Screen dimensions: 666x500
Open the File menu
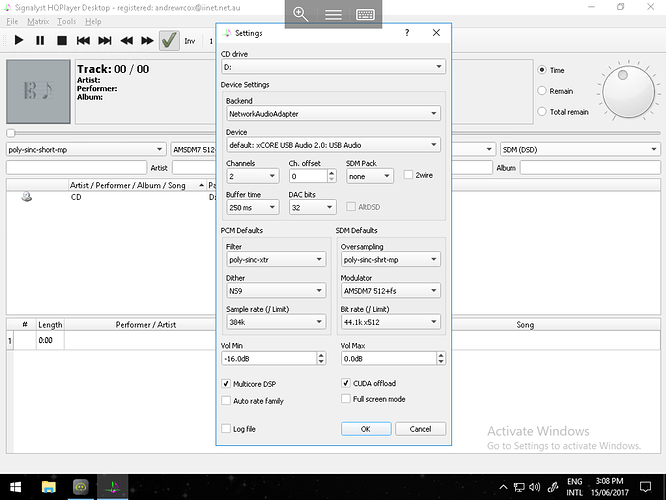pyautogui.click(x=12, y=21)
